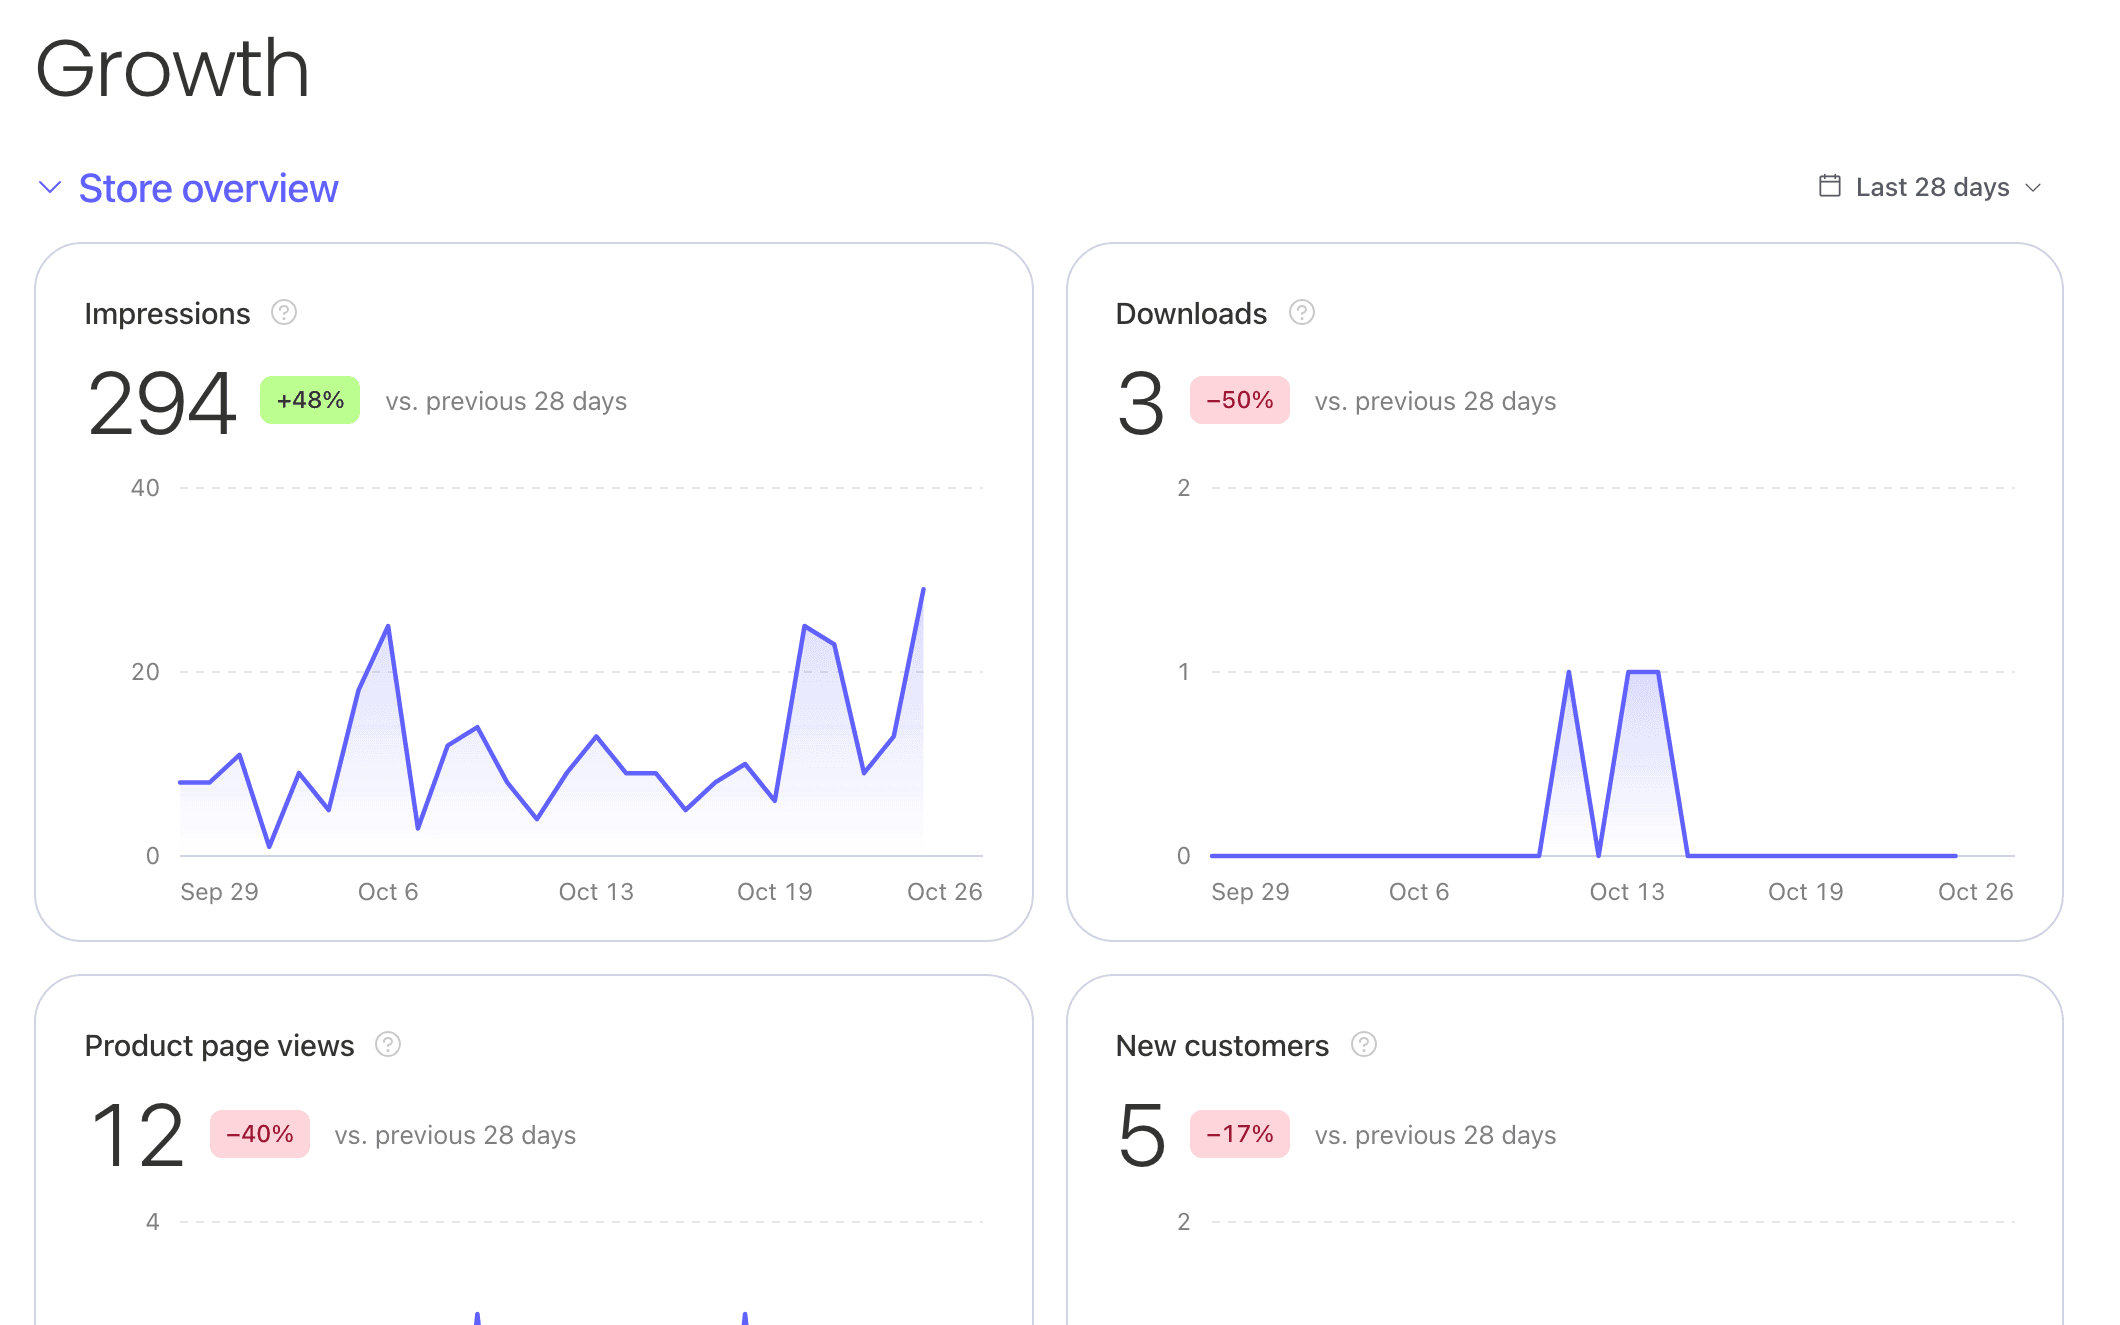
Task: Click 'vs. previous 28 days' in Product page views card
Action: coord(455,1135)
